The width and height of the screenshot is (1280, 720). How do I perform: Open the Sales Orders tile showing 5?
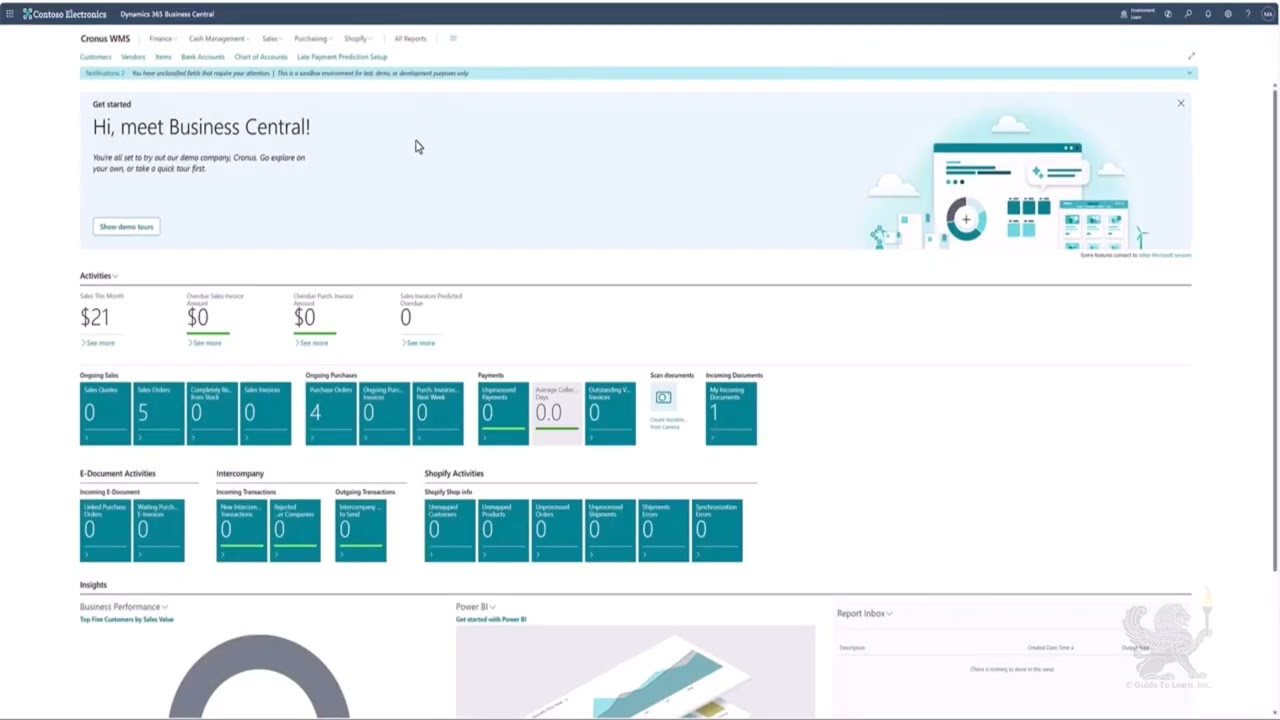coord(158,413)
